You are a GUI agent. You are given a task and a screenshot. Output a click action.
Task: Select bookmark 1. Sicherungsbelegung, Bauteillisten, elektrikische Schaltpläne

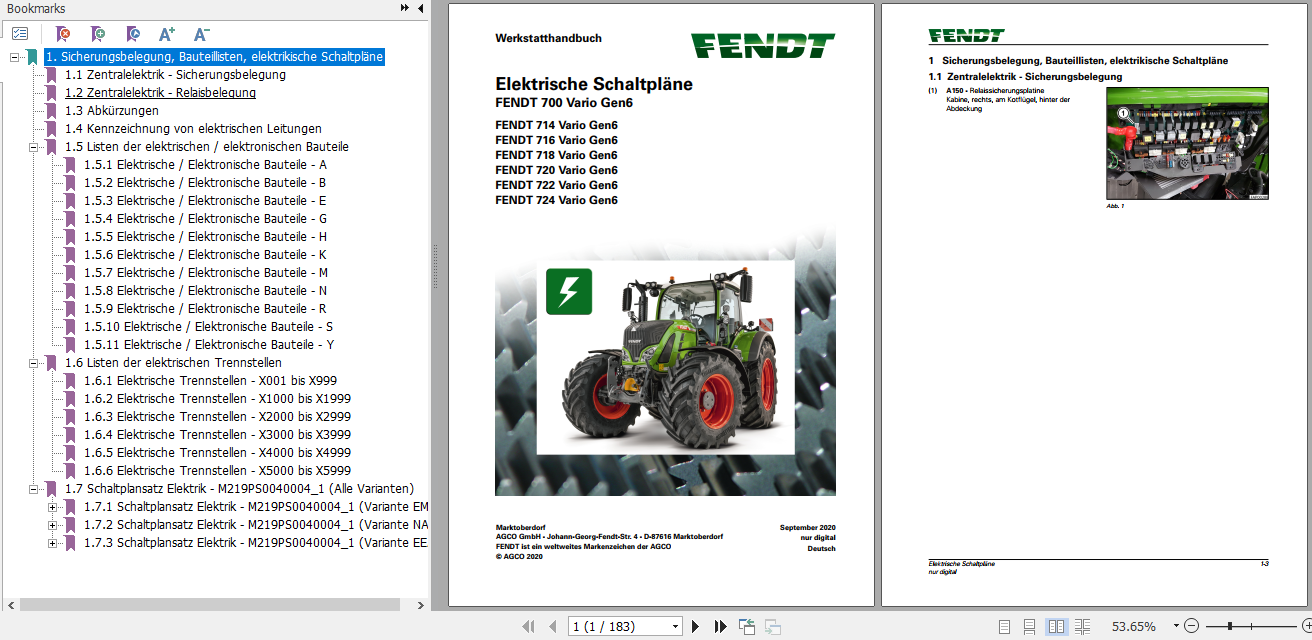coord(214,57)
